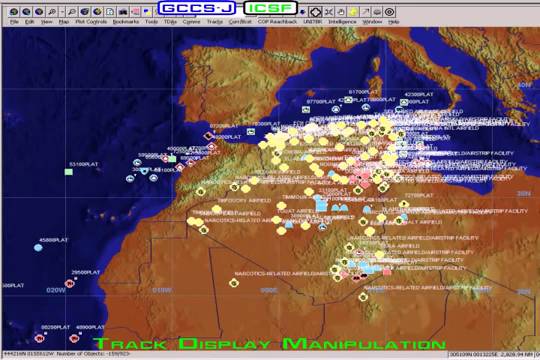Select the lone yellow airfield marker in Mauritania
The height and width of the screenshot is (360, 540).
click(x=234, y=283)
